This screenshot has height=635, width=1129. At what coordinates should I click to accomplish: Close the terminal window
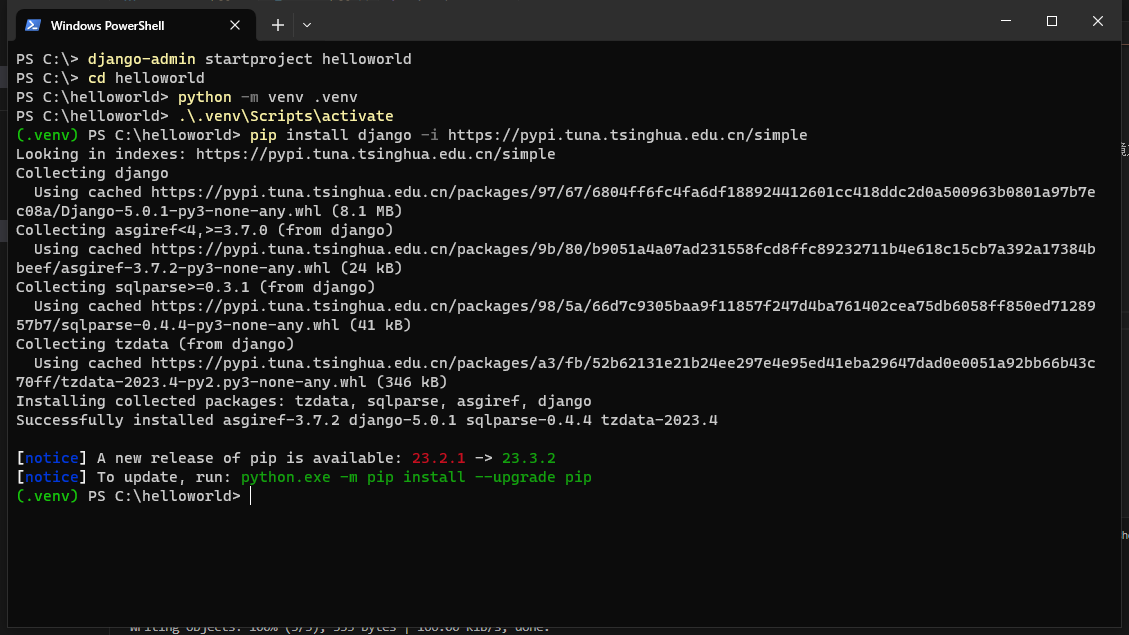point(1097,21)
